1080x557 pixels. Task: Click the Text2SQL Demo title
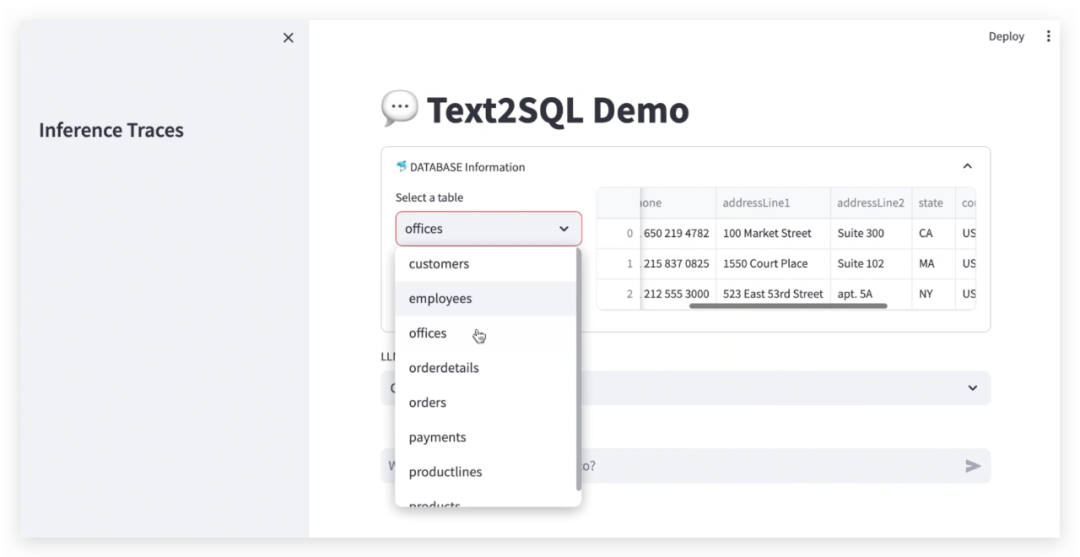click(x=558, y=110)
